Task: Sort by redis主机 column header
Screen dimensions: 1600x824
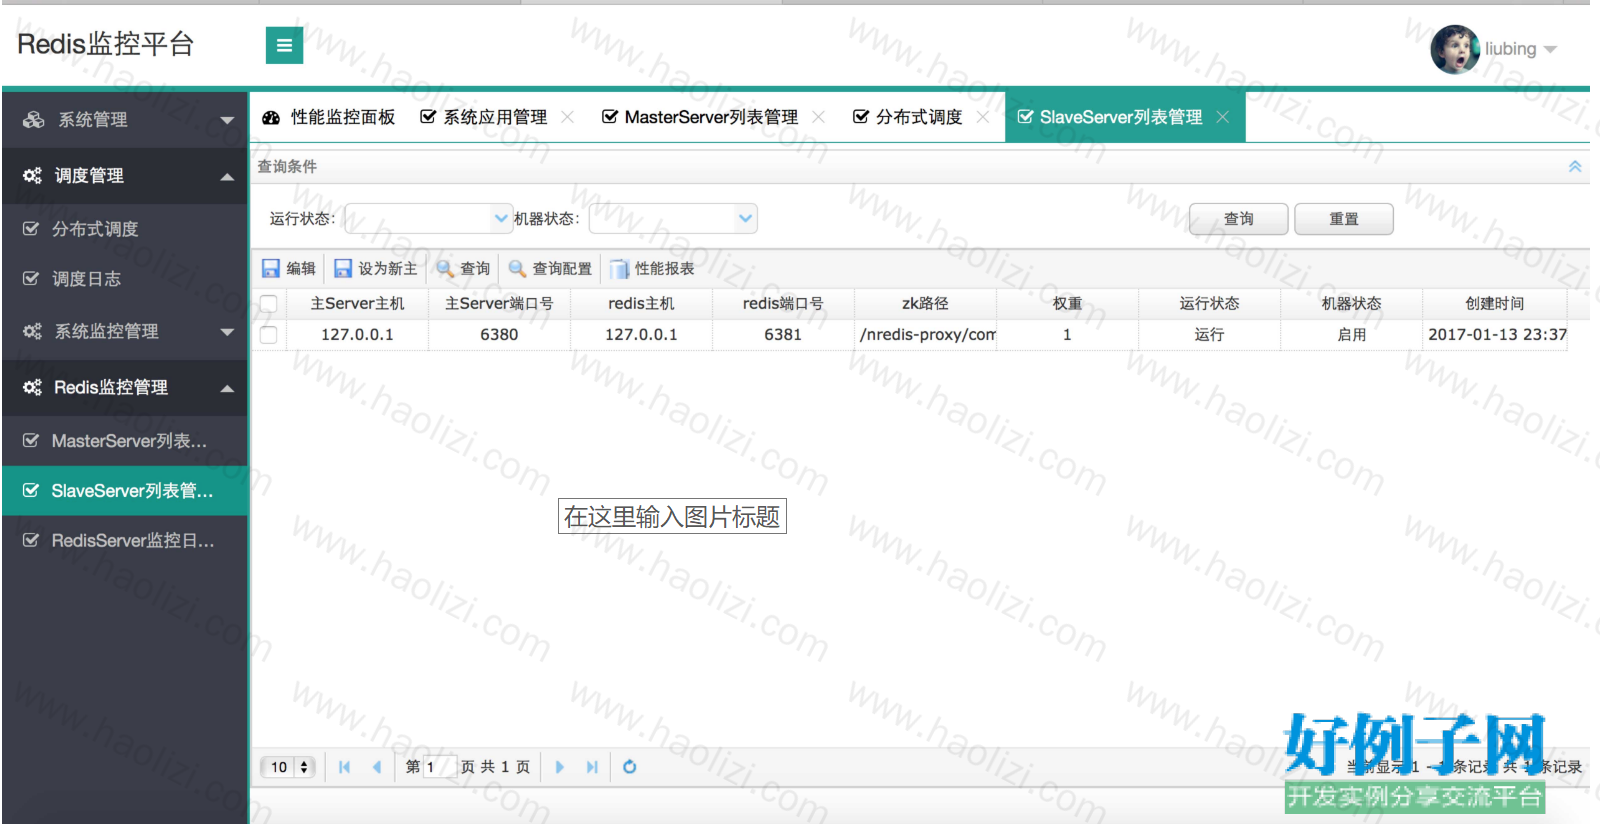Action: pos(641,303)
